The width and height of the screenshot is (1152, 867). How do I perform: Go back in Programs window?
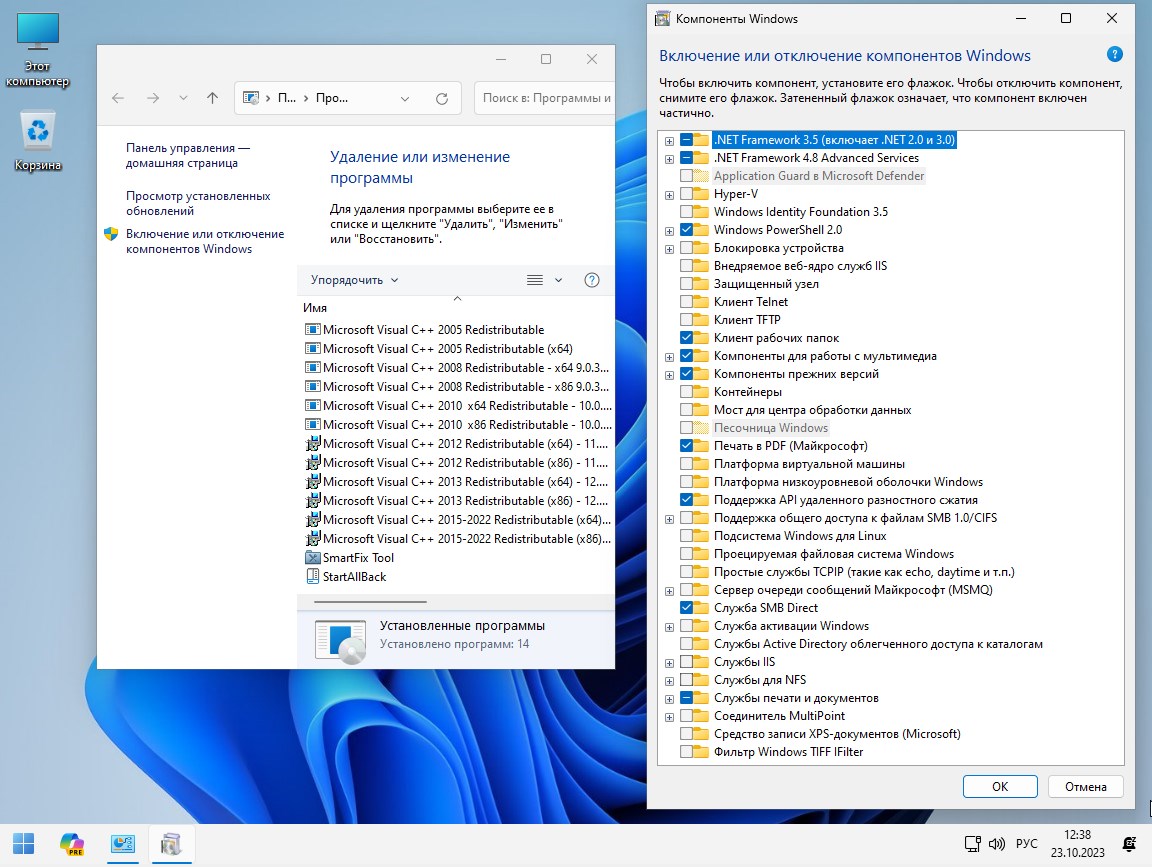tap(118, 98)
